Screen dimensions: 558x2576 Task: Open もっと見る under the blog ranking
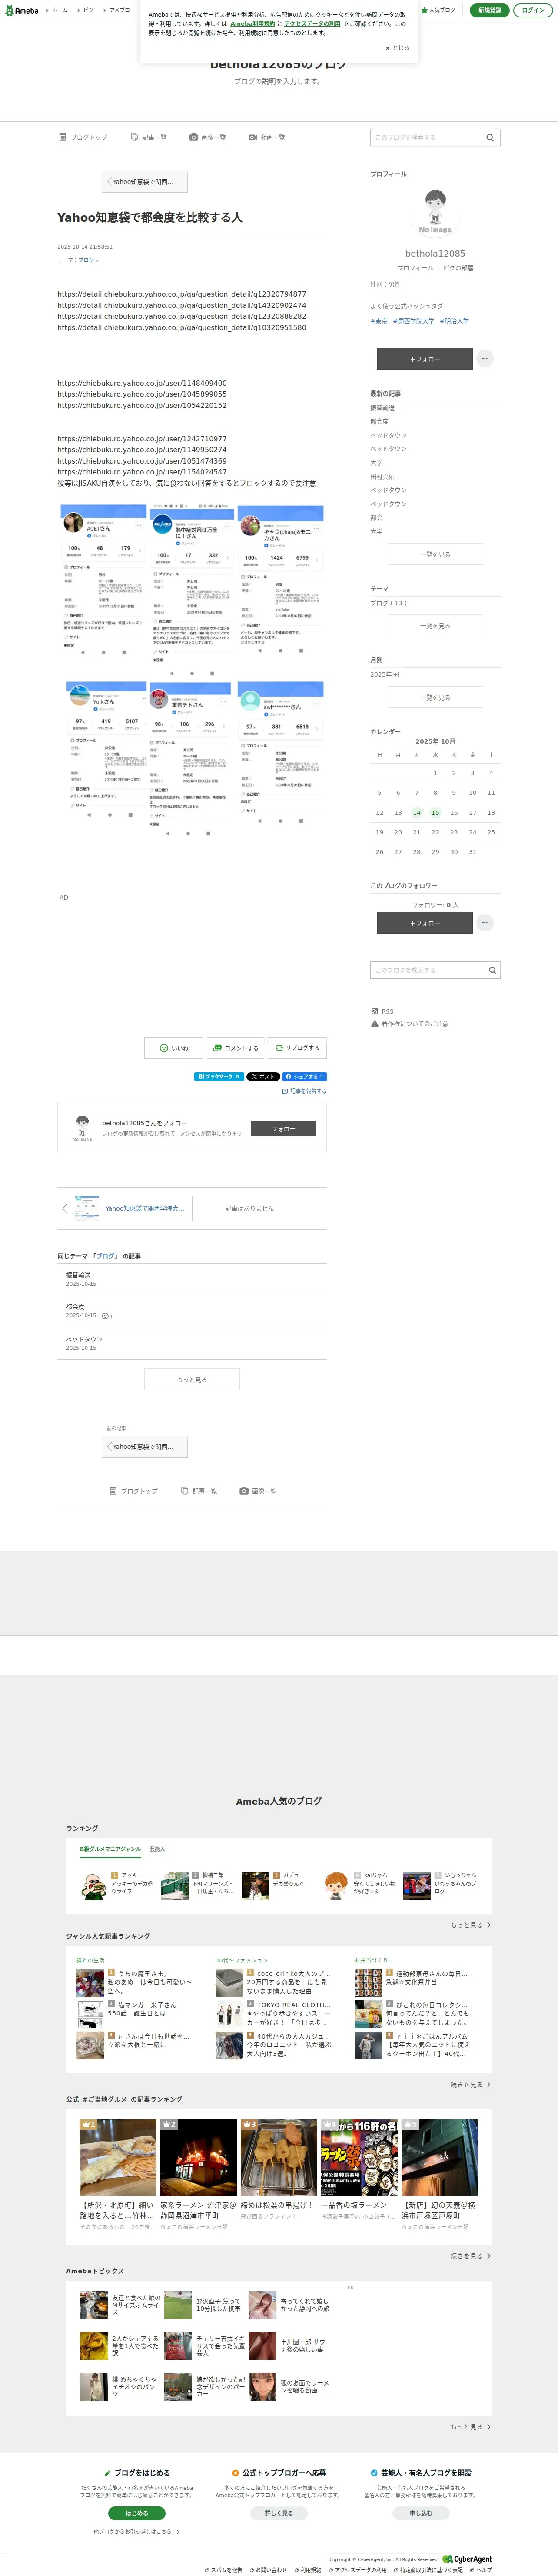[x=470, y=1925]
